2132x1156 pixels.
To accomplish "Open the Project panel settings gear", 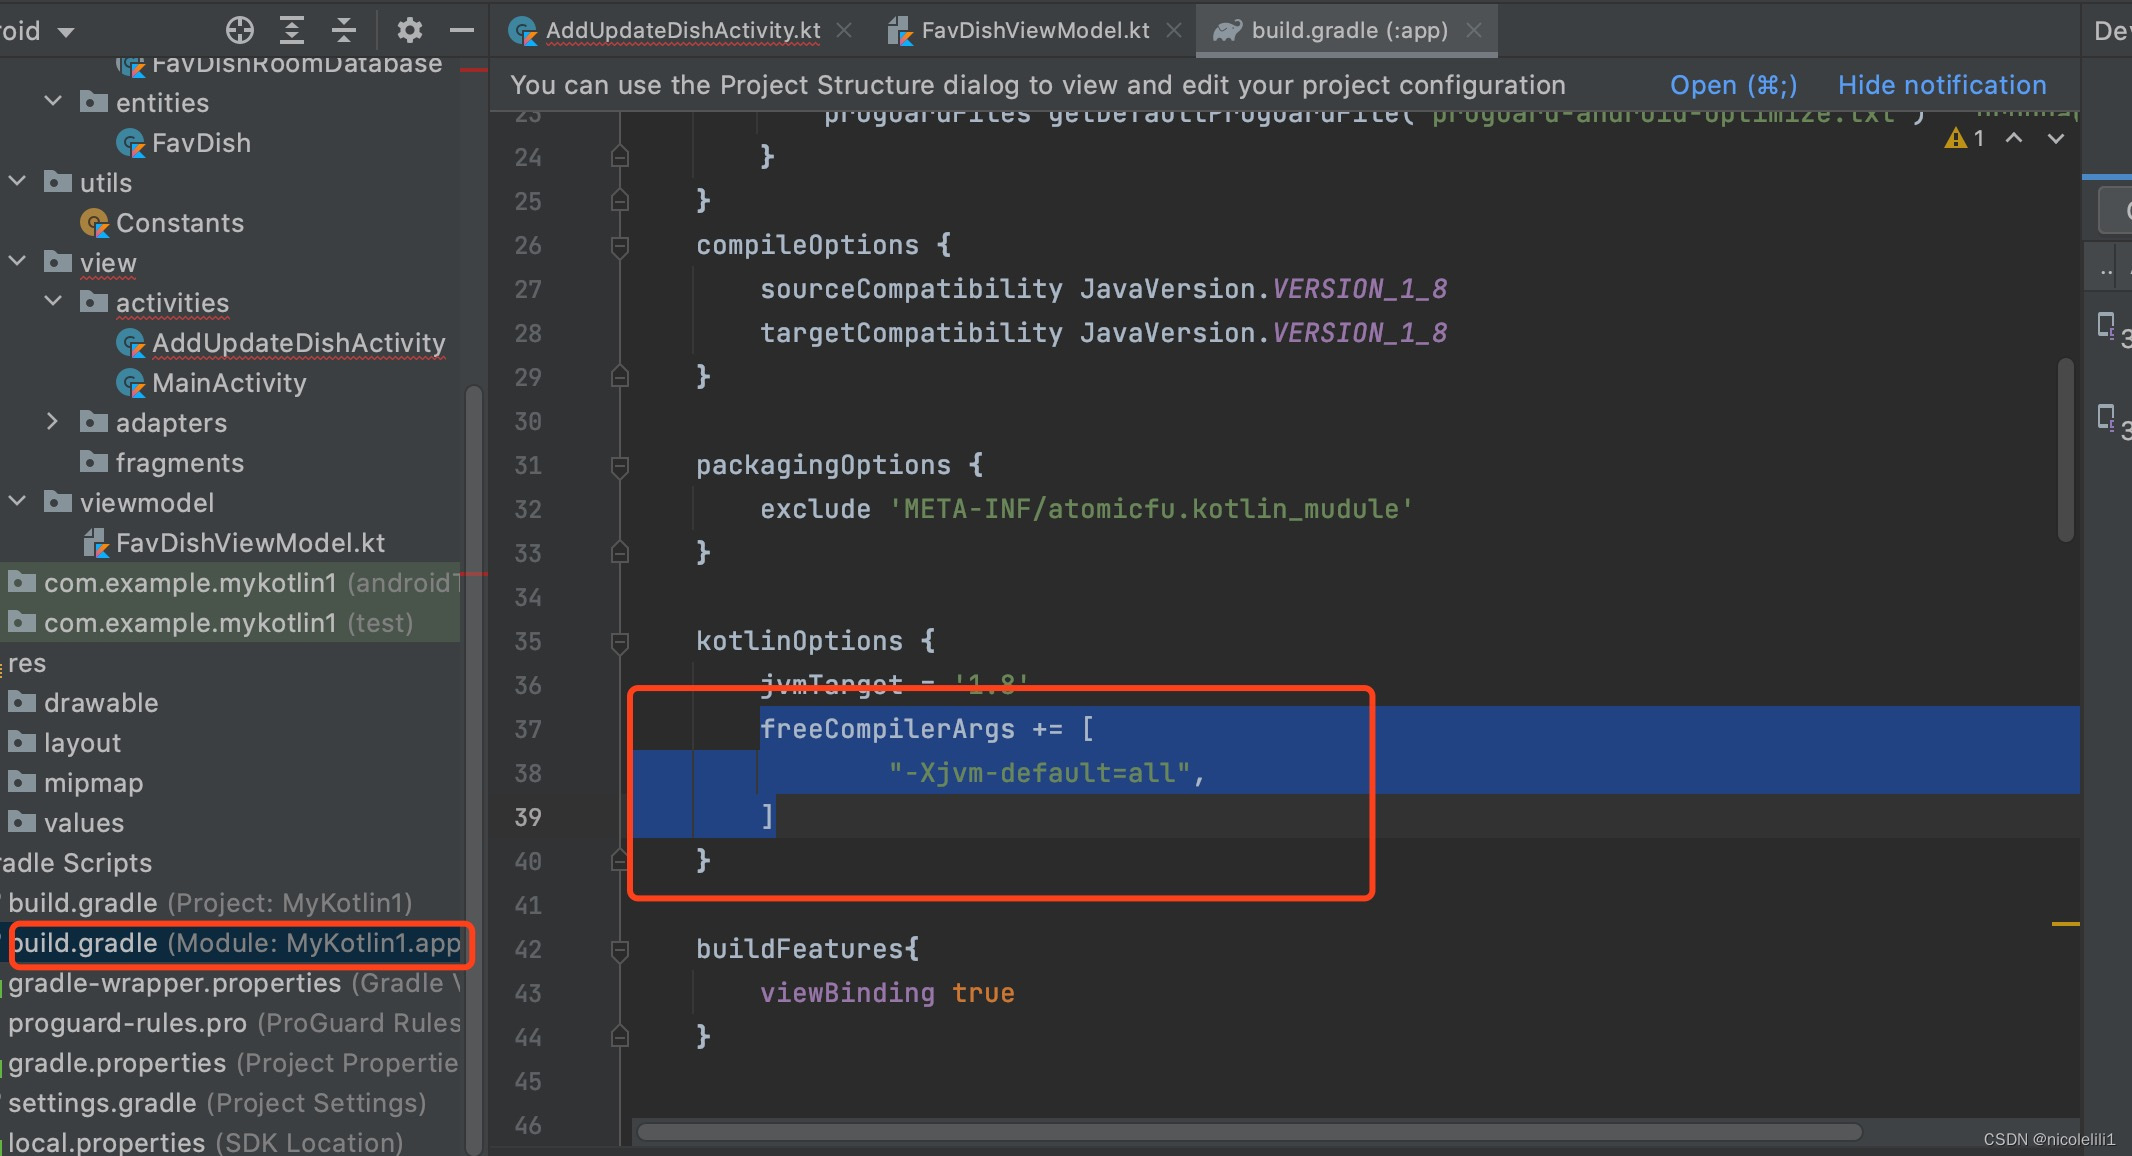I will (x=410, y=29).
